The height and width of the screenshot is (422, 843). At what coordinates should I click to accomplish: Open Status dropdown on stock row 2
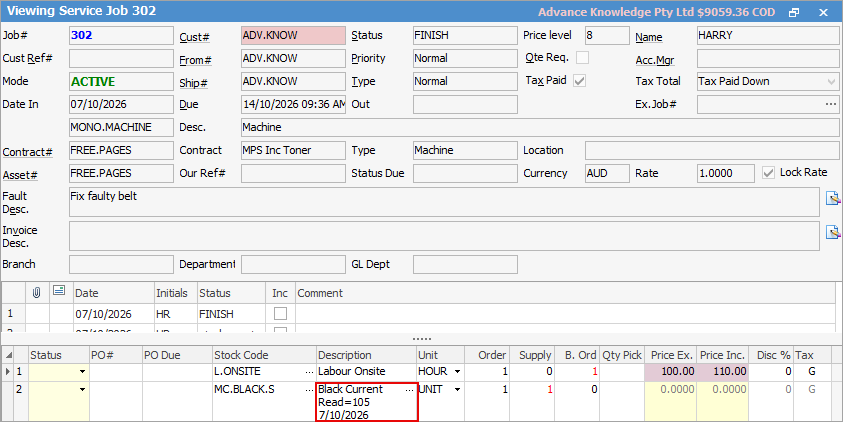82,390
